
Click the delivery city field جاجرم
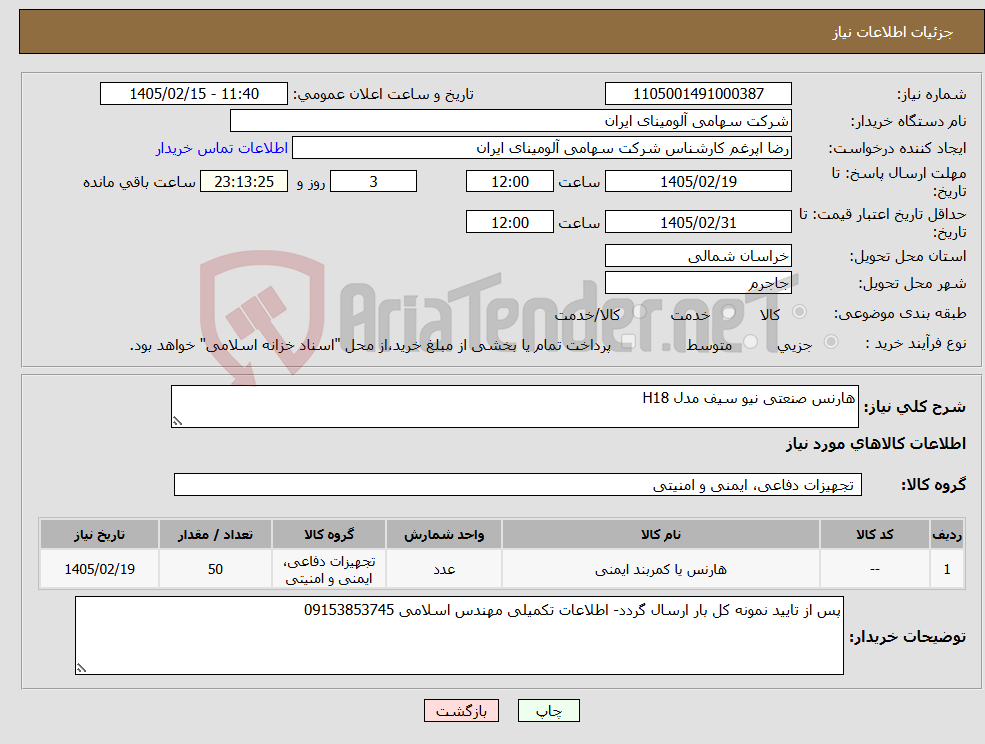pos(698,283)
